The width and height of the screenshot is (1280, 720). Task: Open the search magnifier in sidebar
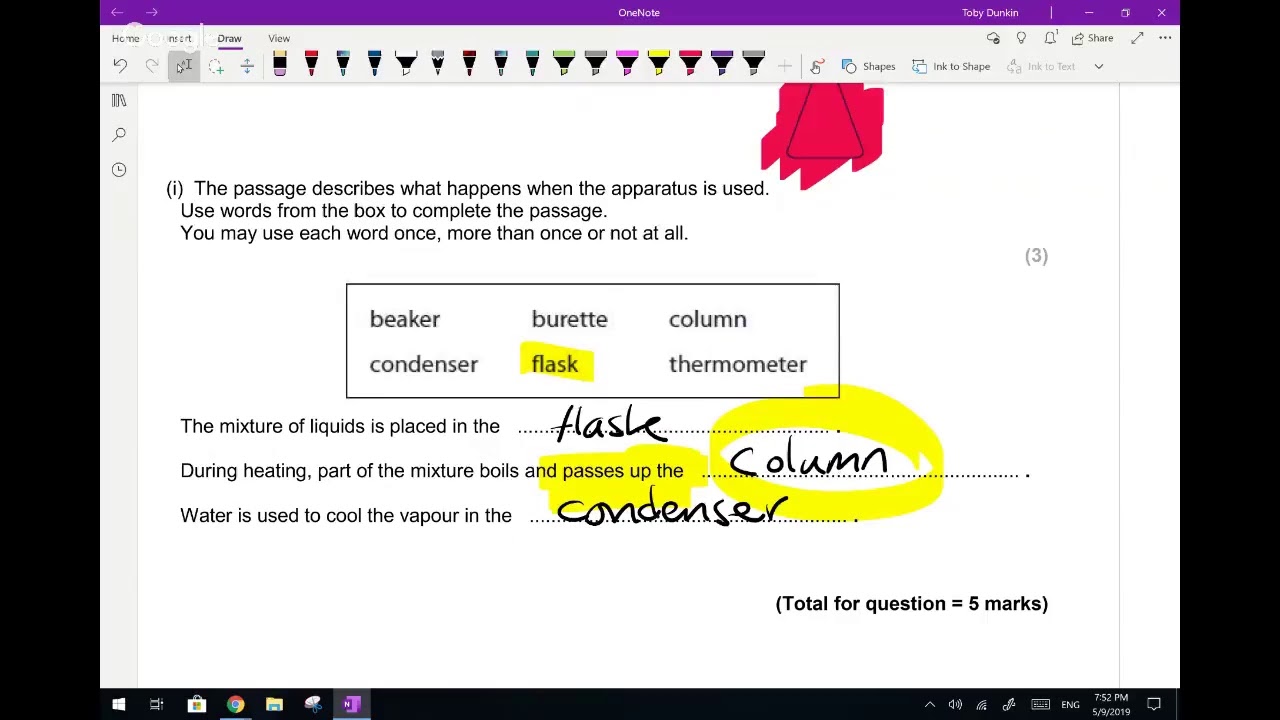[x=119, y=134]
